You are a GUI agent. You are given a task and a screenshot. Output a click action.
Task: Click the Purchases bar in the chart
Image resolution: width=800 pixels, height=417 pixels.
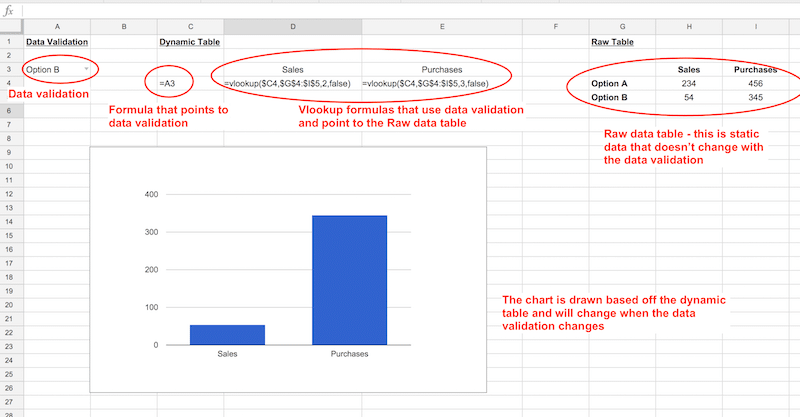349,280
